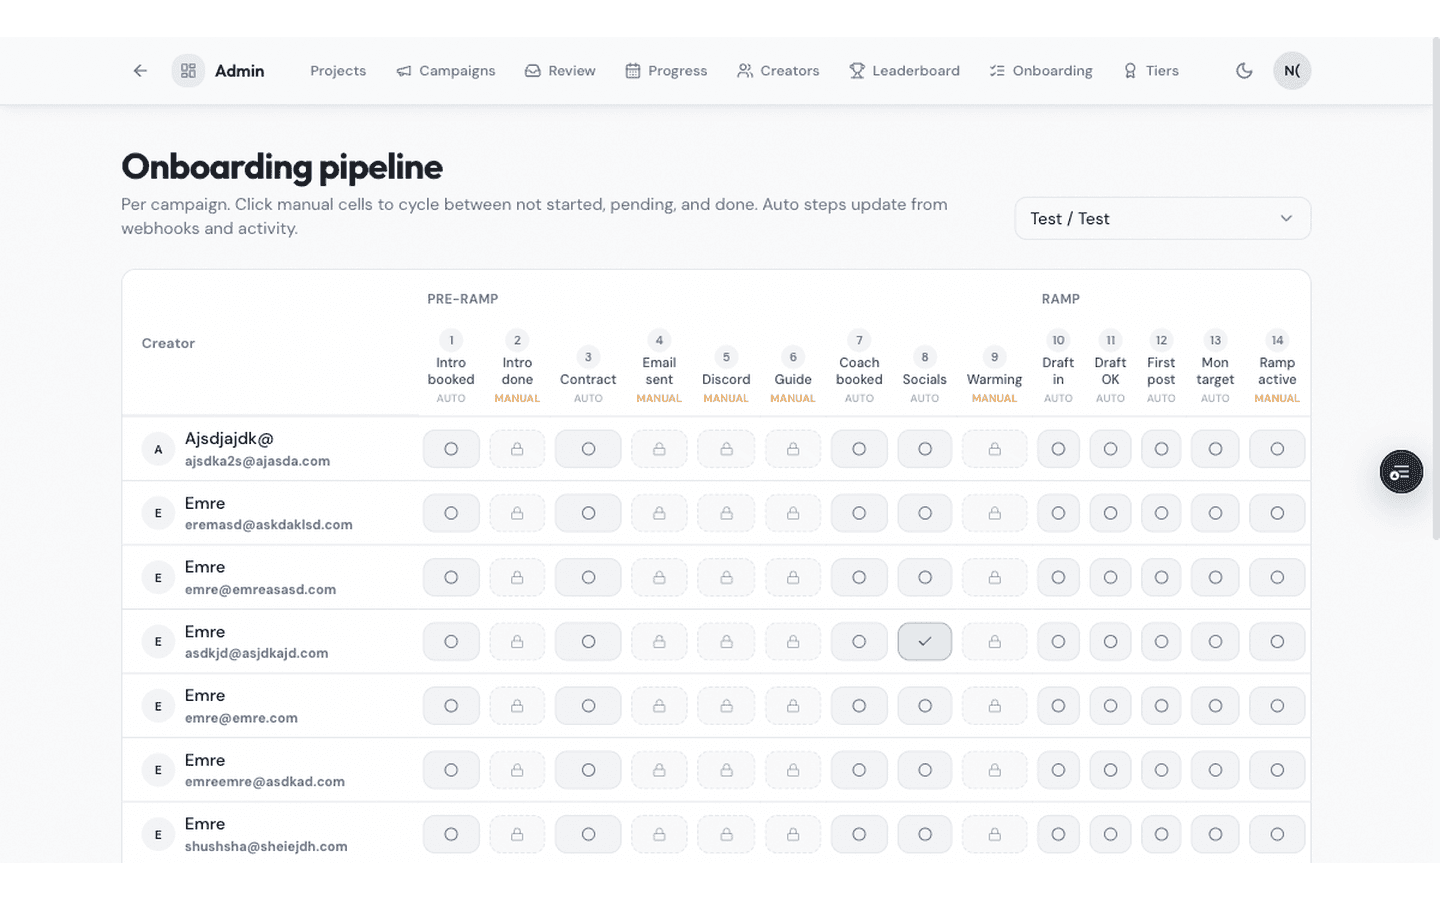Toggle Ramp active for emre@emreasasd.com

point(1277,577)
